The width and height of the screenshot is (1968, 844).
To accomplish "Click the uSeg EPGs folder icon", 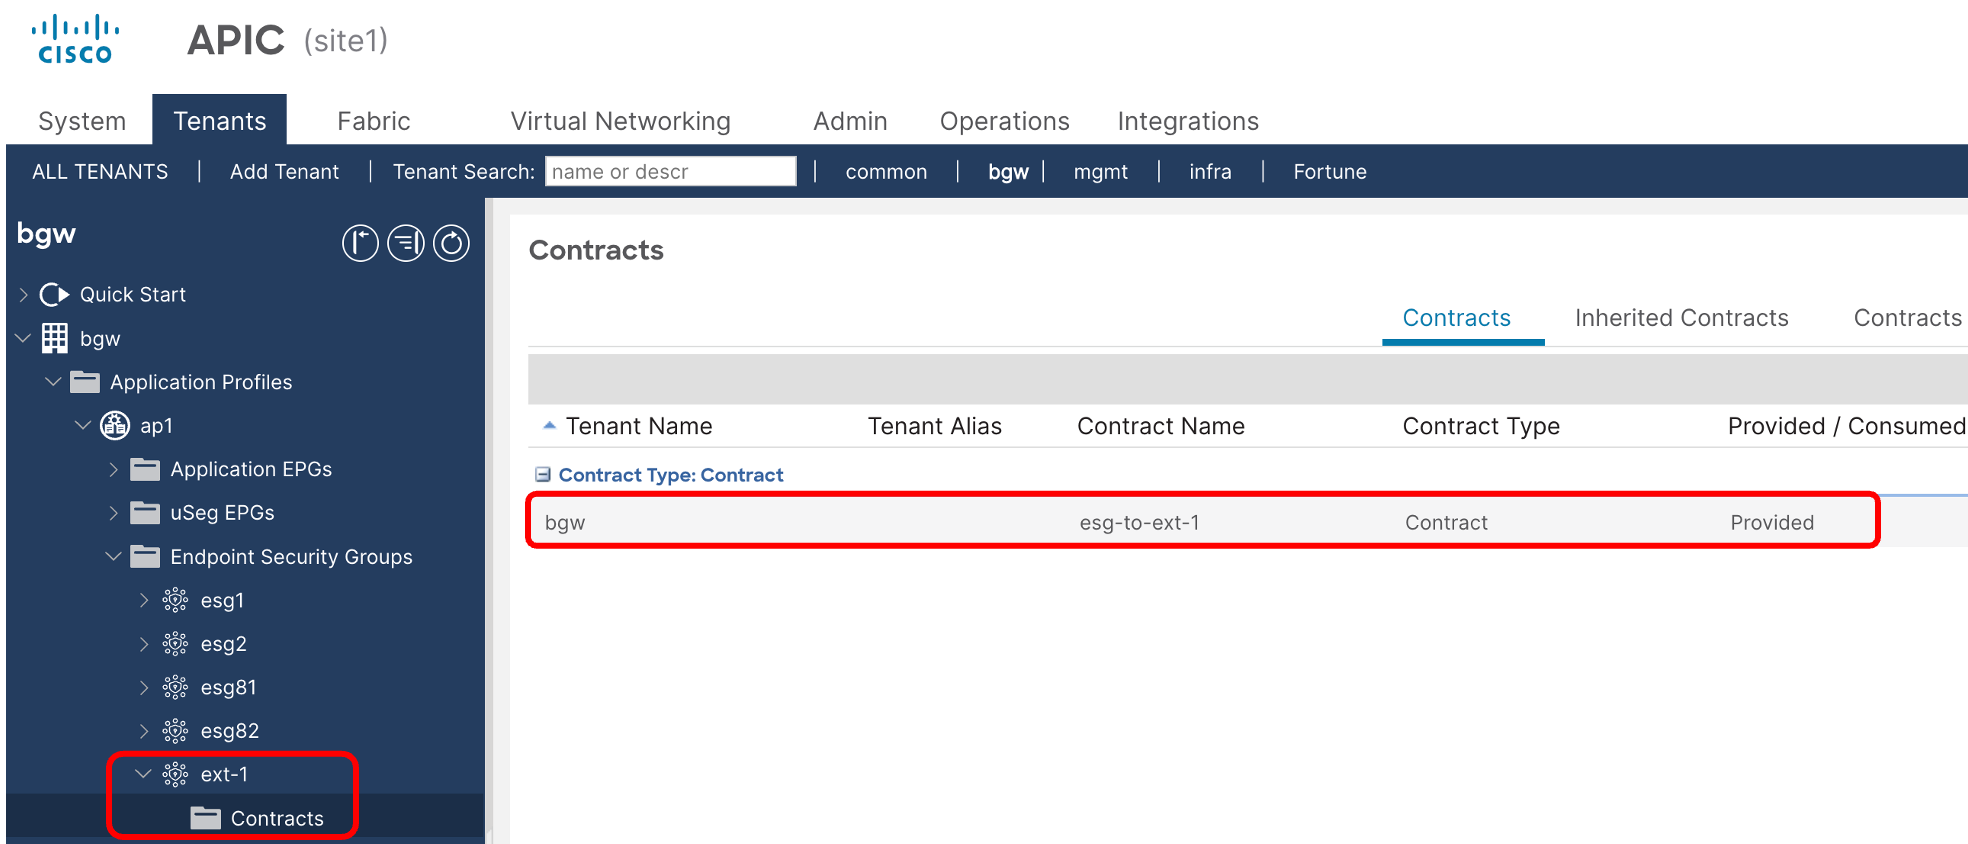I will pyautogui.click(x=145, y=513).
